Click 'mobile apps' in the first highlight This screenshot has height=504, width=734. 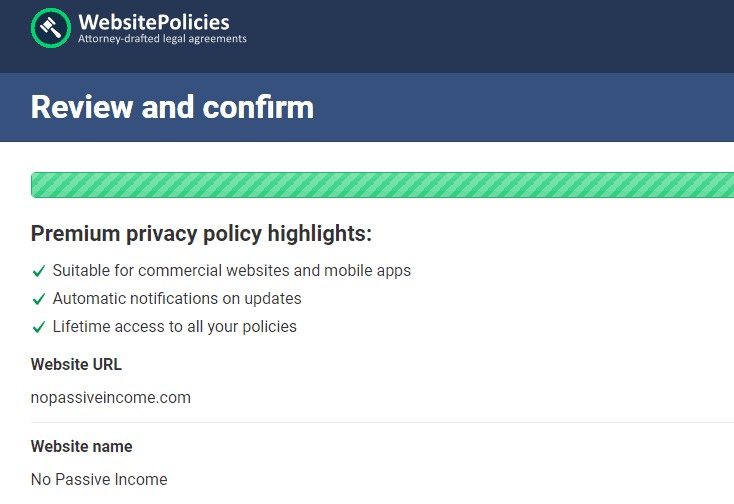(x=370, y=271)
